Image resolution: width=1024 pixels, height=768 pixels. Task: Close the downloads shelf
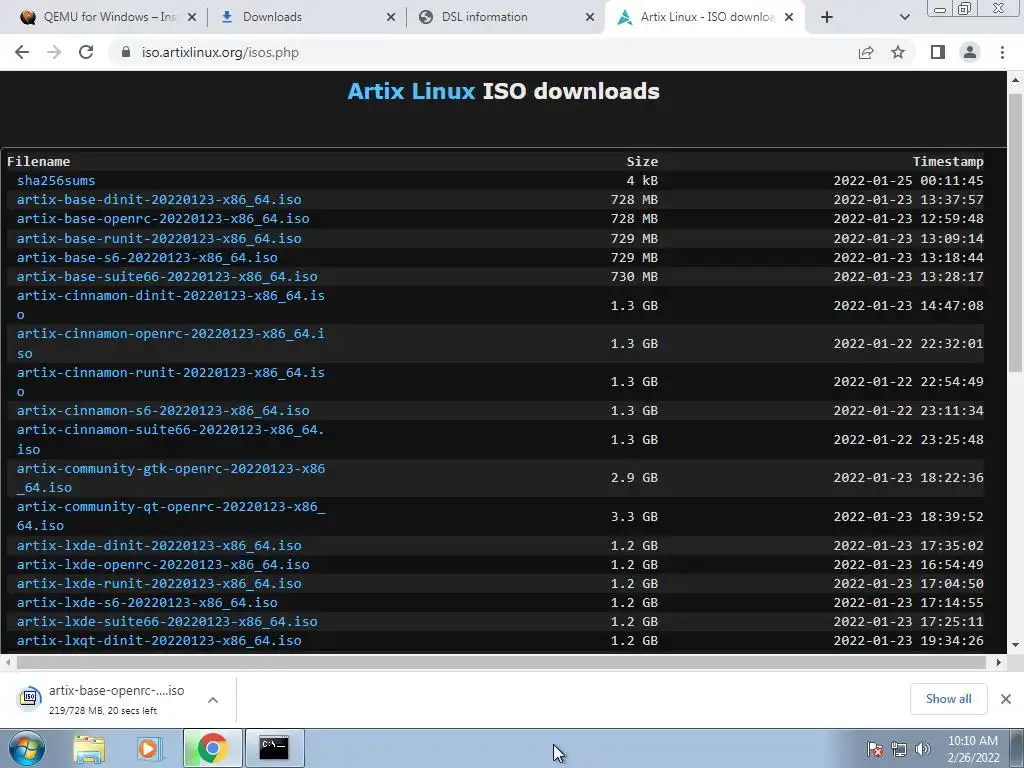pyautogui.click(x=1006, y=699)
